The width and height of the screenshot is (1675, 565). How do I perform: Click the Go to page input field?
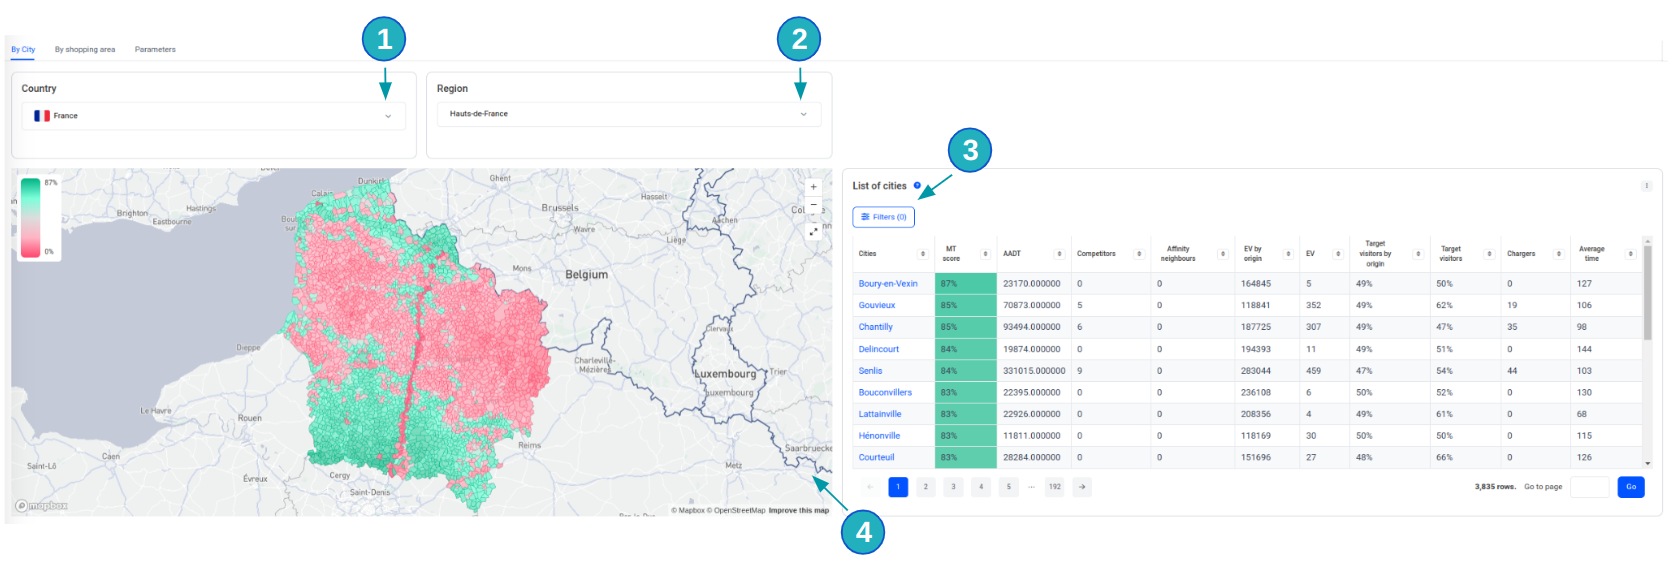[1589, 487]
